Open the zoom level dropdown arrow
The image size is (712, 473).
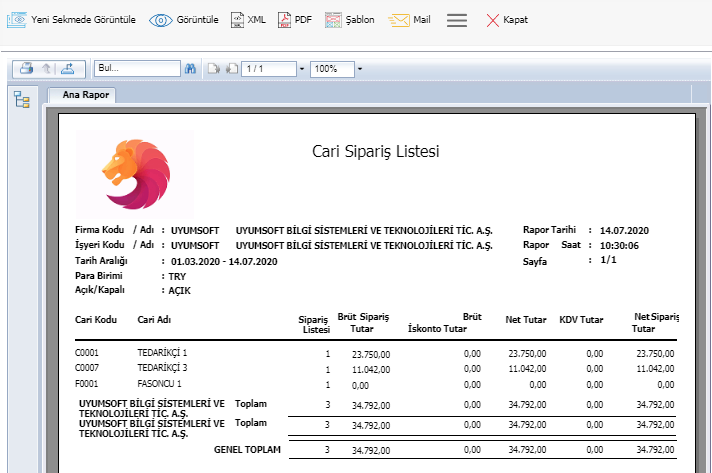pyautogui.click(x=359, y=69)
